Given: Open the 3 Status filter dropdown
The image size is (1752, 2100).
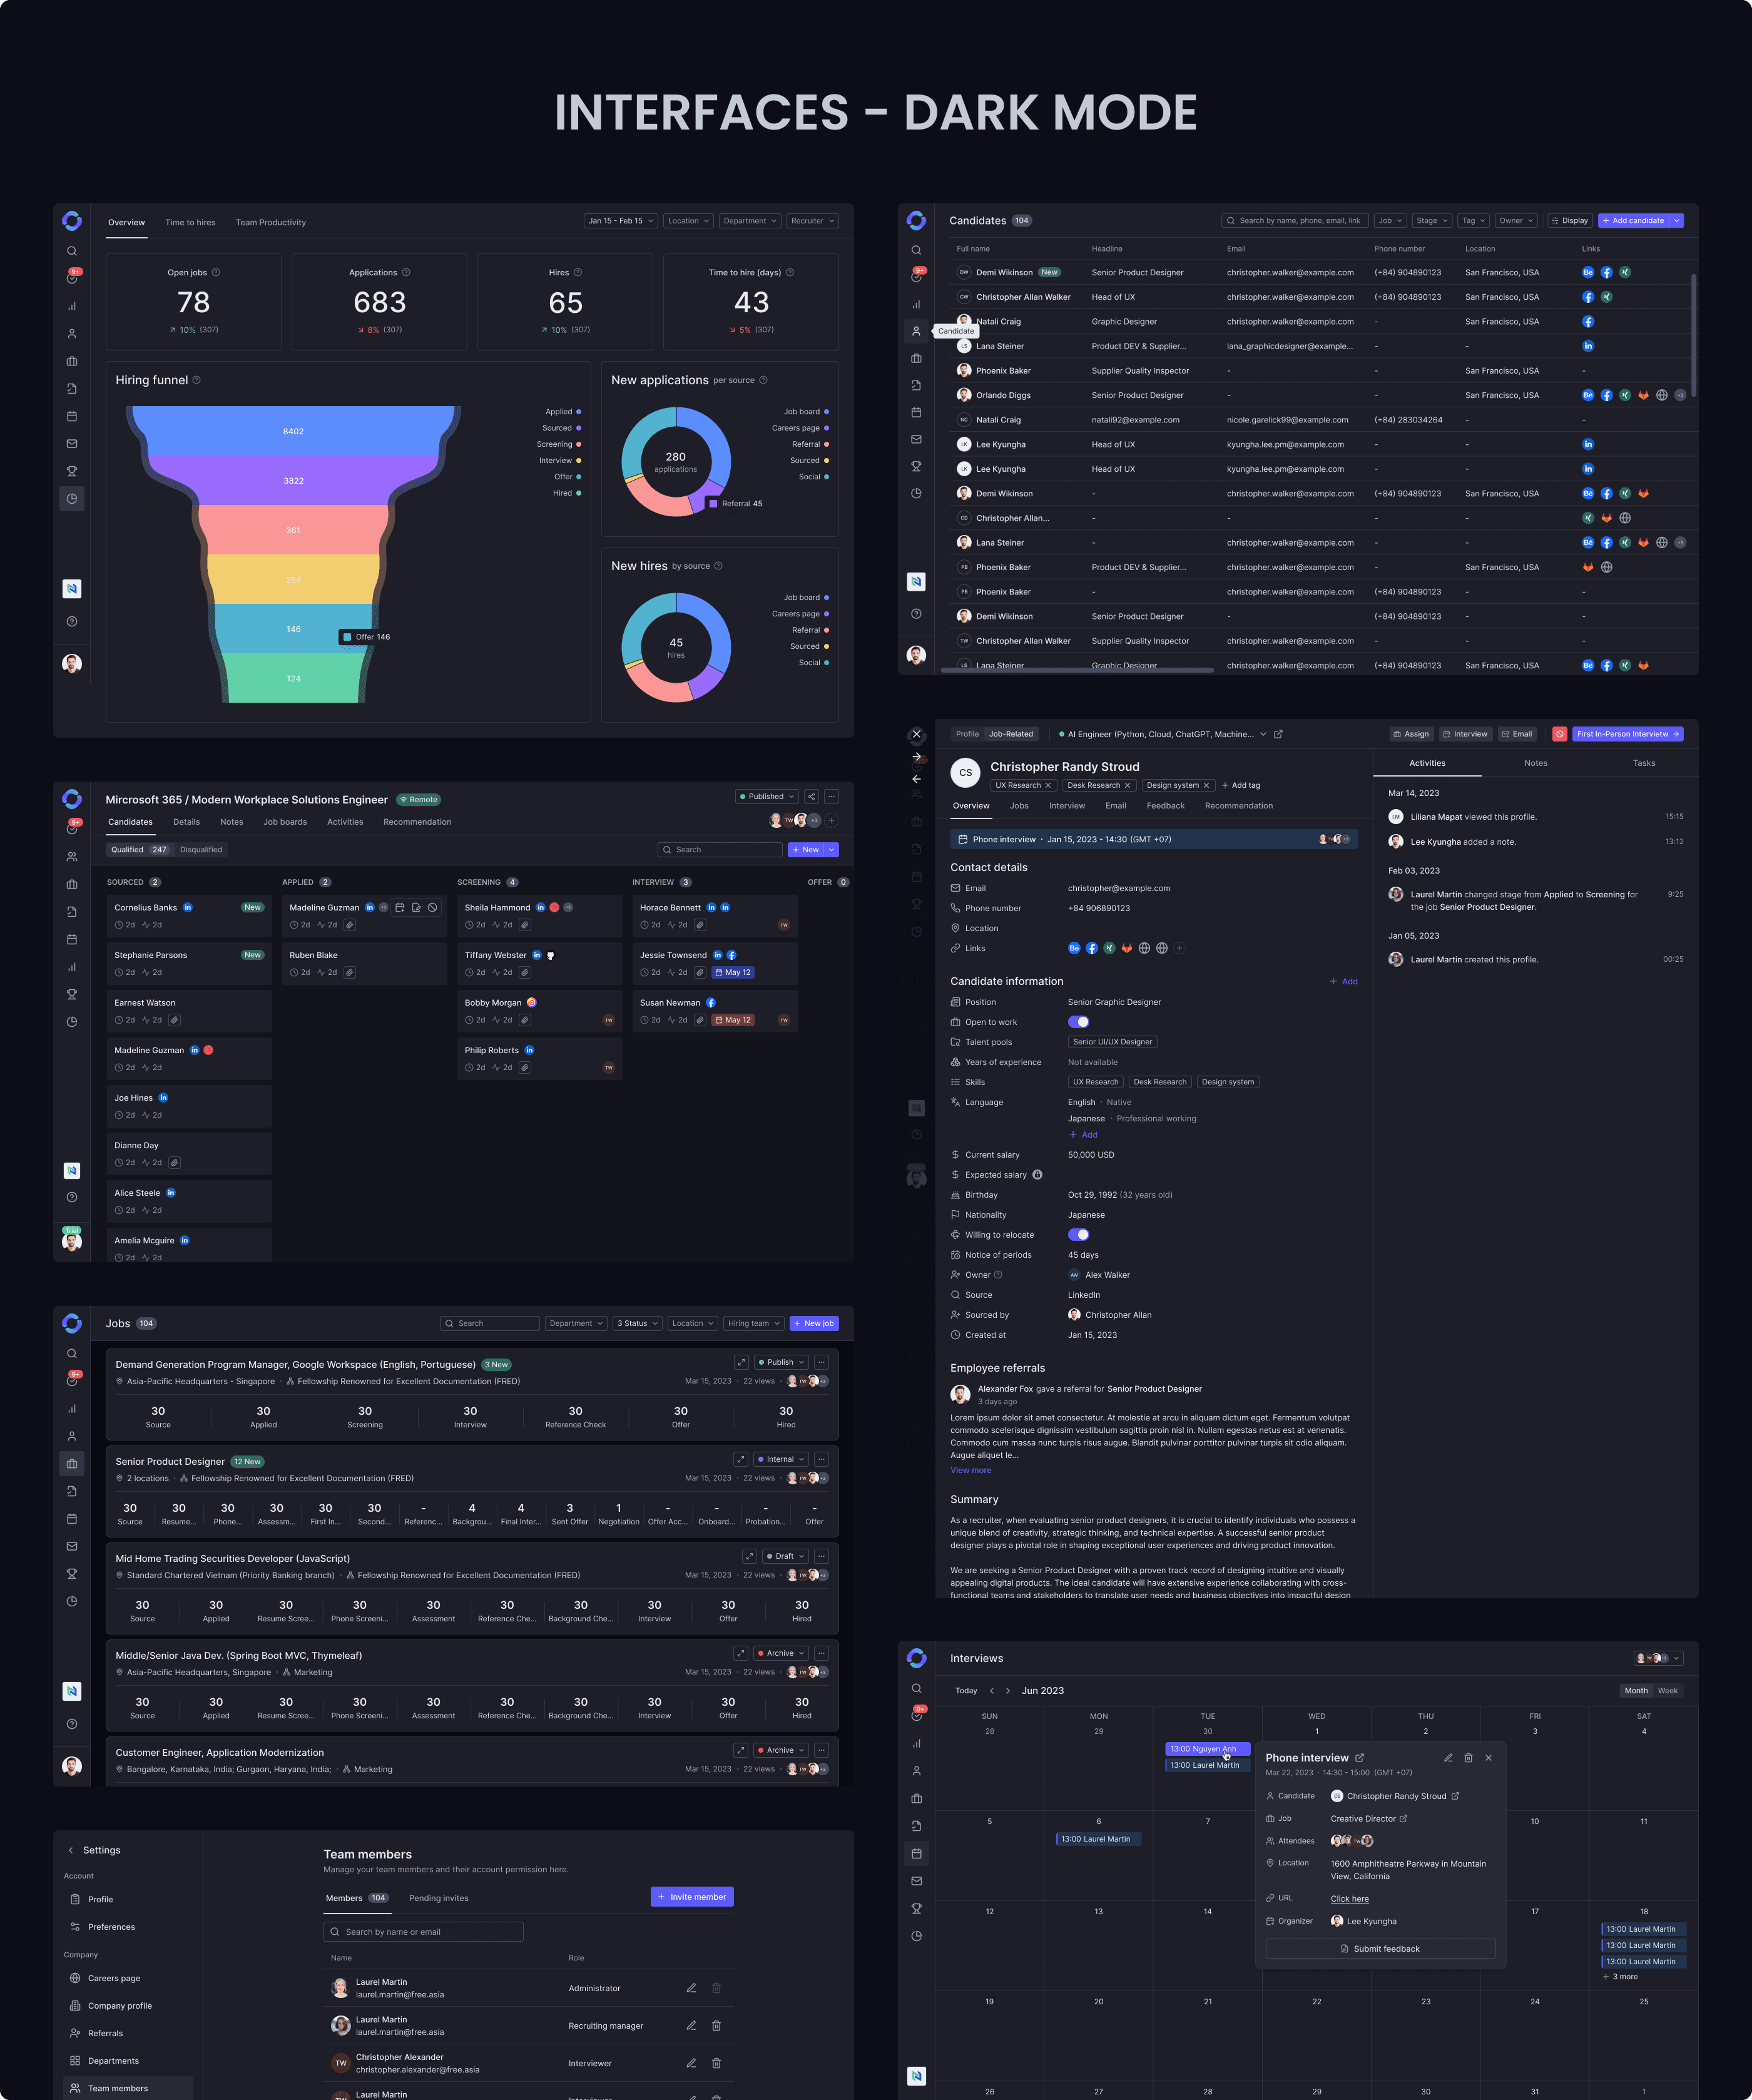Looking at the screenshot, I should pos(637,1323).
